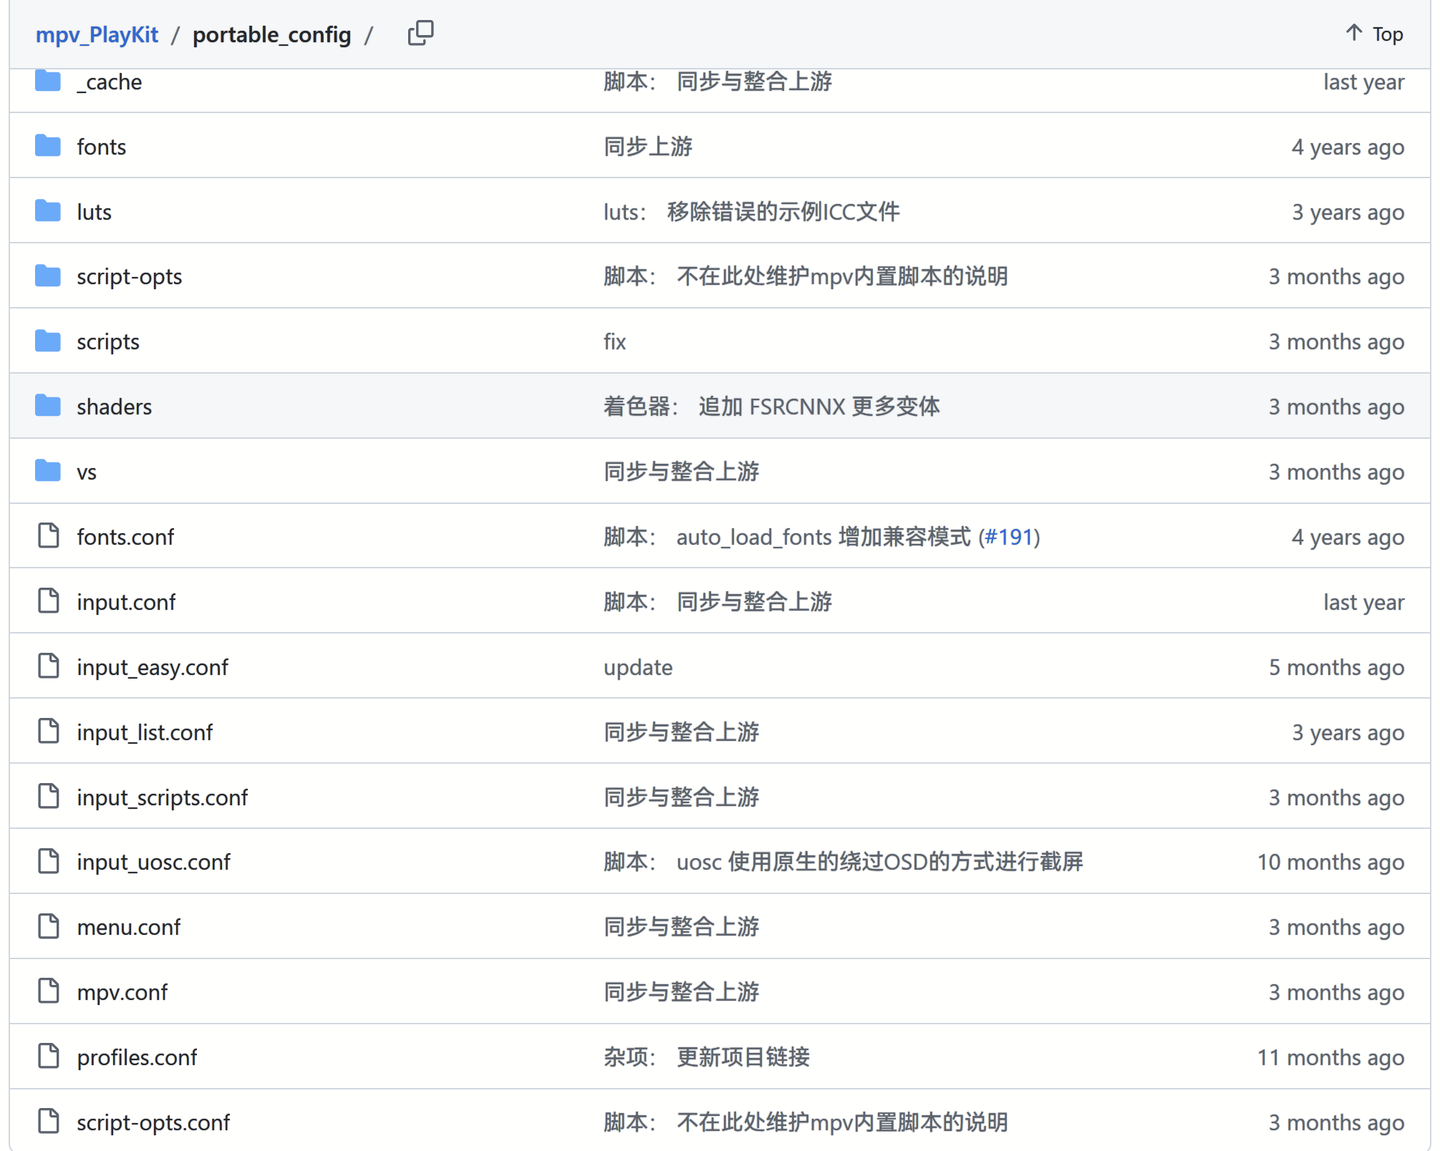Open the 'fix' commit message
Viewport: 1440px width, 1151px height.
point(615,342)
